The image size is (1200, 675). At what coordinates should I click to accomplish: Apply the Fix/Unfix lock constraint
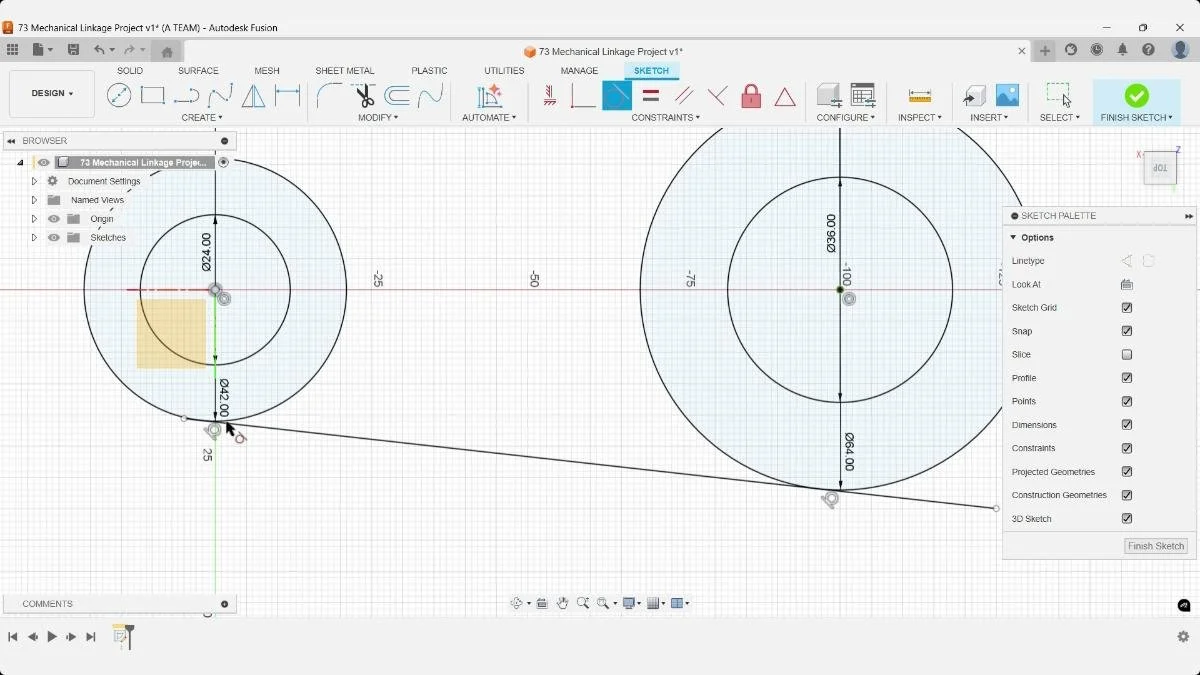click(751, 96)
